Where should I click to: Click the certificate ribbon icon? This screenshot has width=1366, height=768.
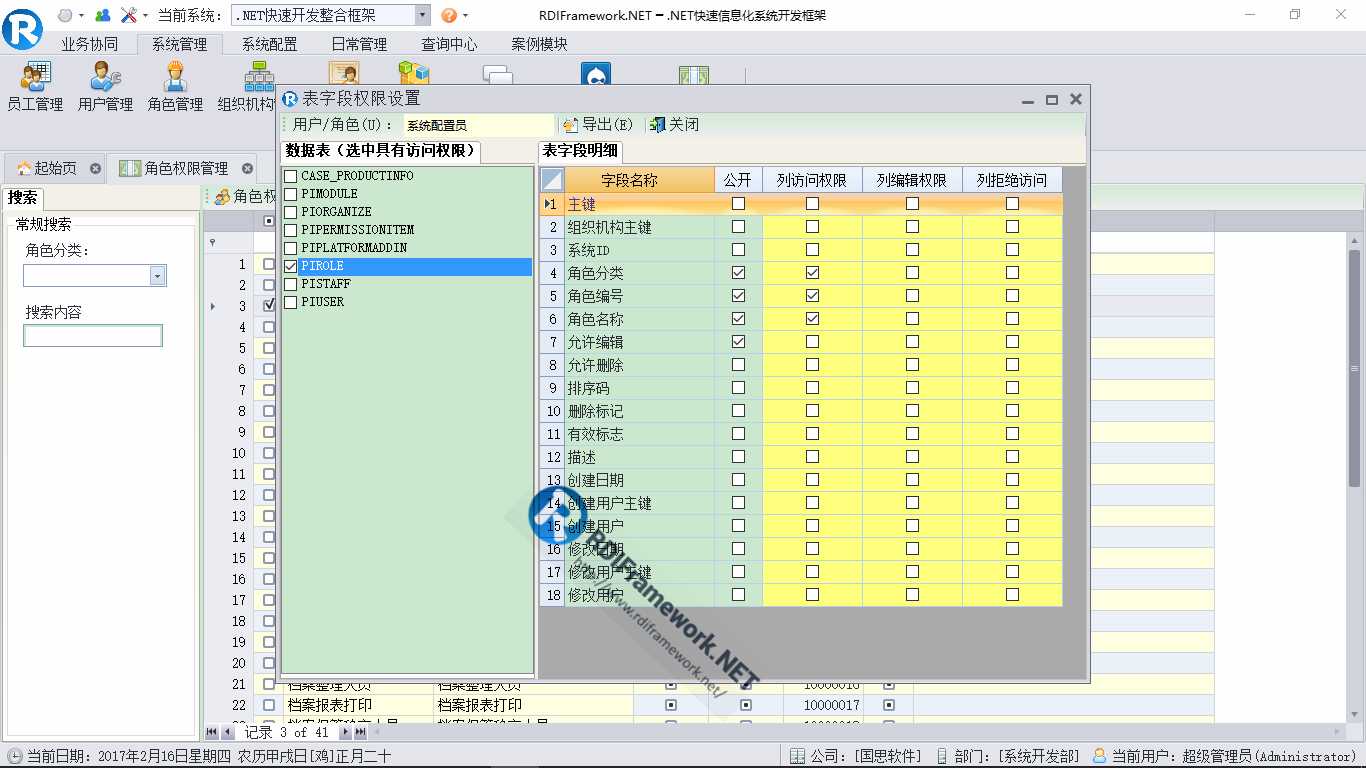[344, 73]
